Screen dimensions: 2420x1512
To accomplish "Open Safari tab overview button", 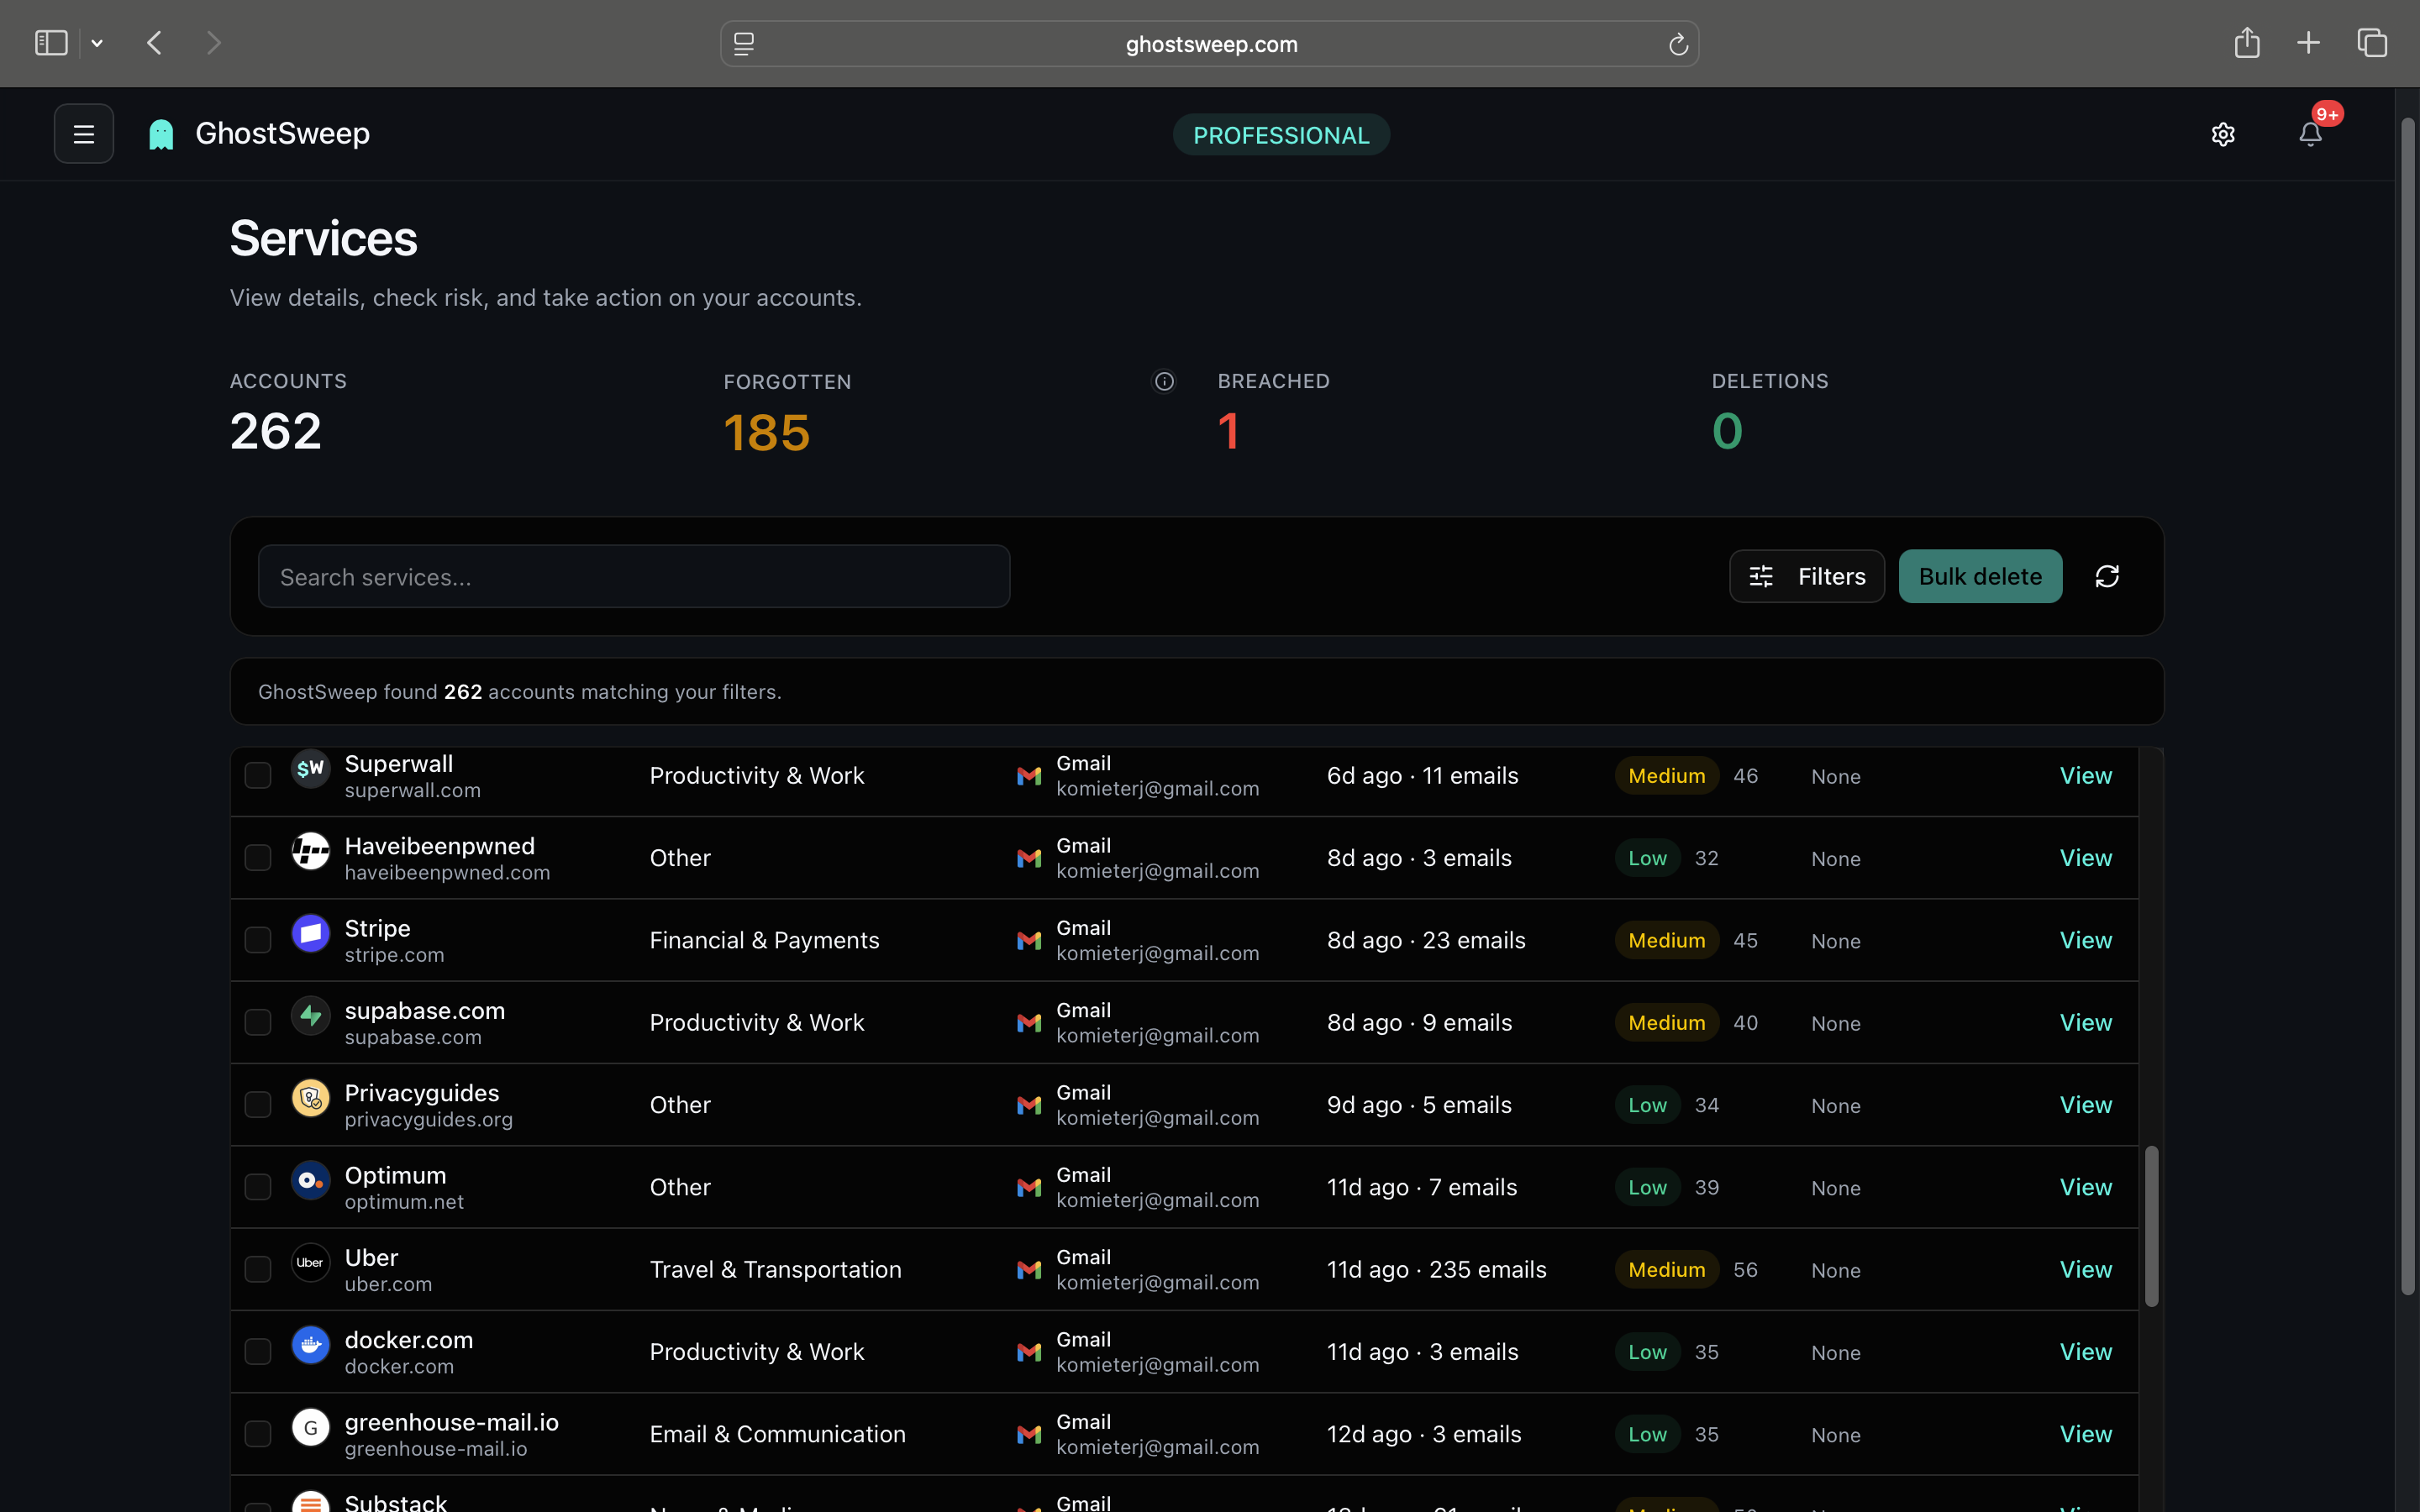I will (2372, 43).
